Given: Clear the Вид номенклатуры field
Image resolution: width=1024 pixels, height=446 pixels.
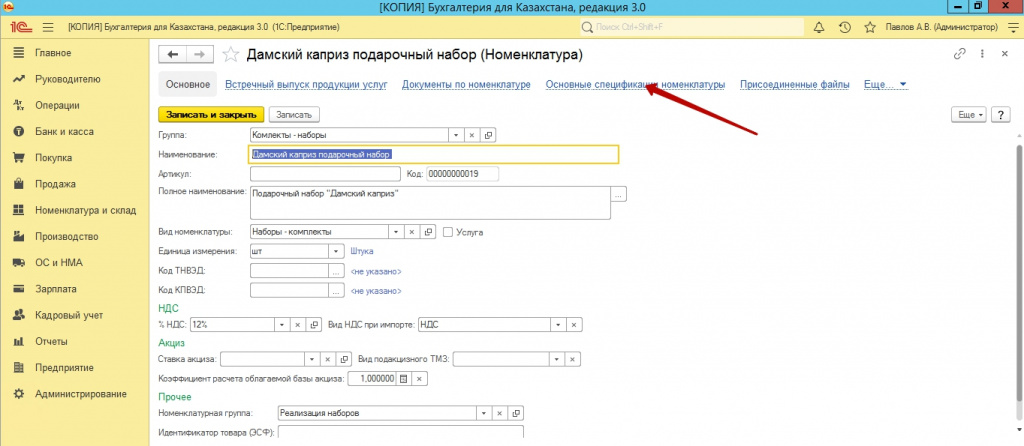Looking at the screenshot, I should [x=412, y=232].
